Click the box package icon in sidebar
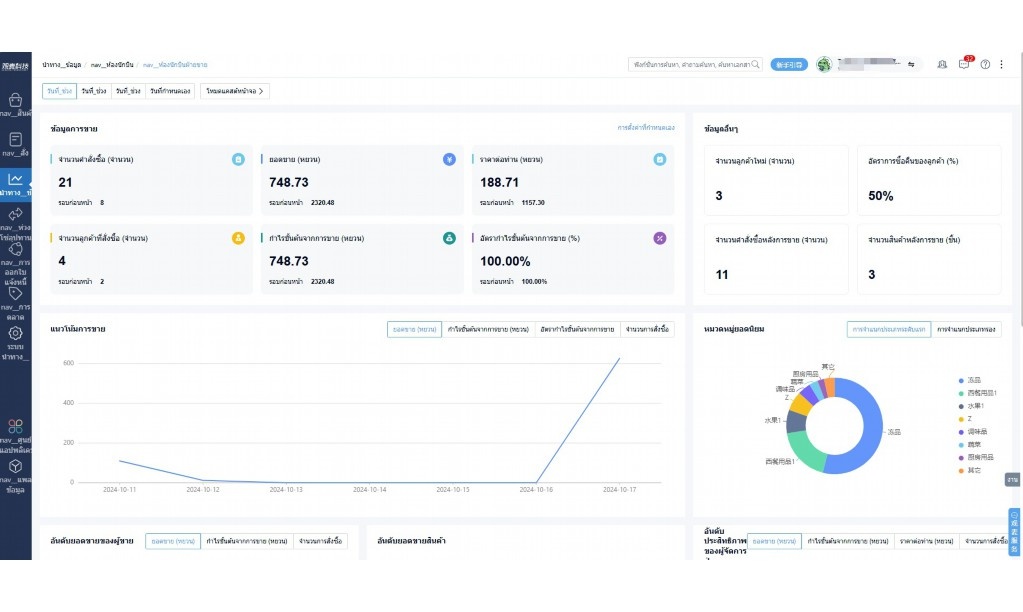1023x612 pixels. pos(15,466)
